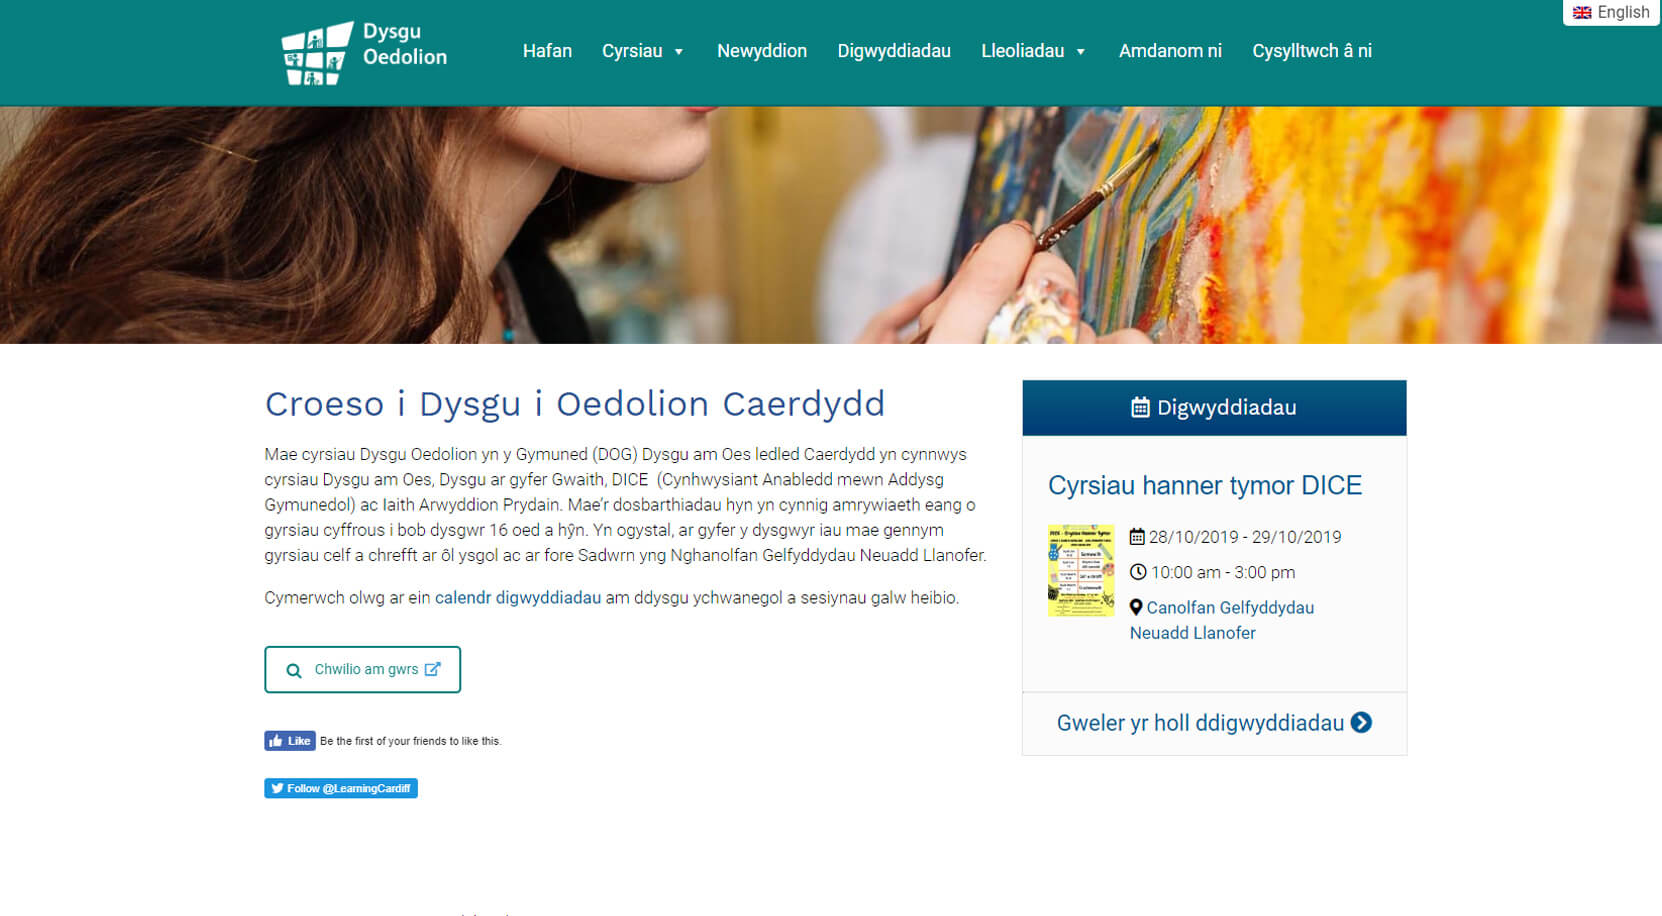This screenshot has height=916, width=1662.
Task: Click the event poster thumbnail image
Action: point(1081,570)
